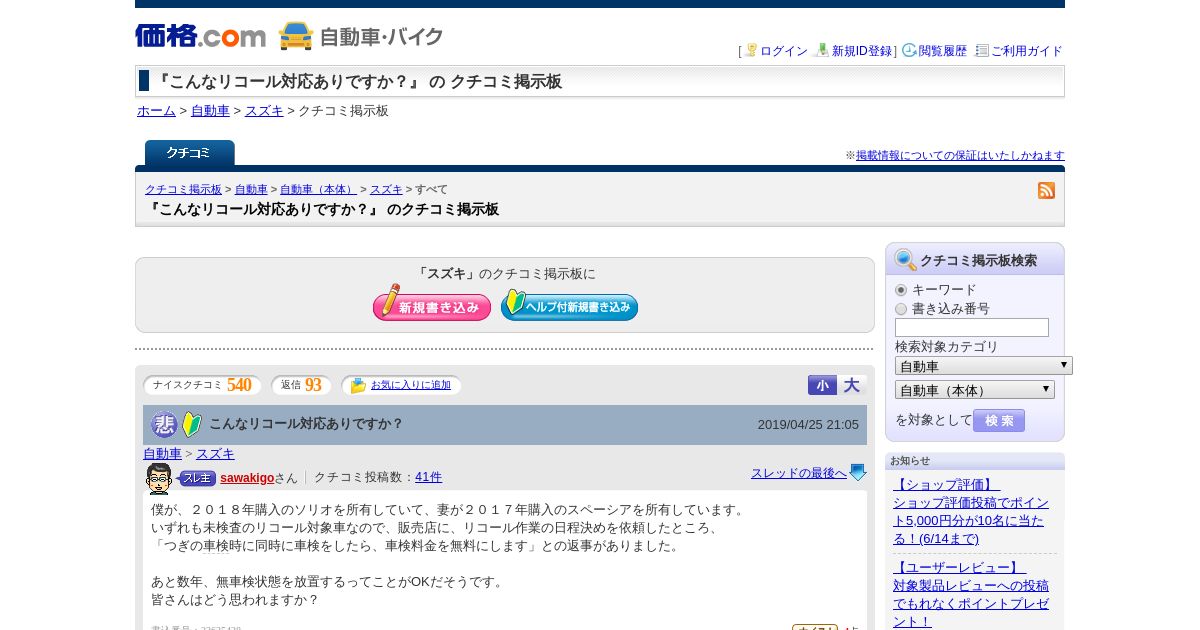
Task: Click the sad face mood icon
Action: pos(164,424)
